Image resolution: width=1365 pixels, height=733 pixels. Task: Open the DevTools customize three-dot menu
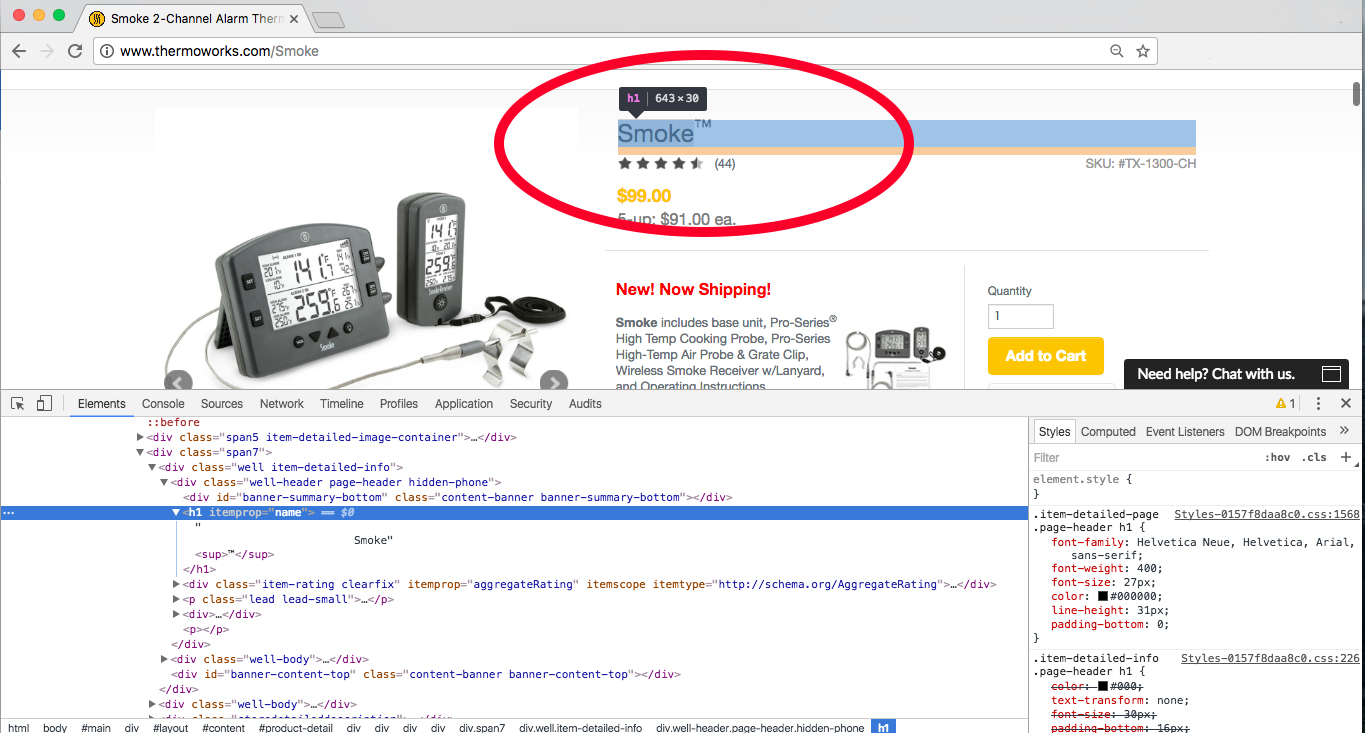pyautogui.click(x=1319, y=404)
